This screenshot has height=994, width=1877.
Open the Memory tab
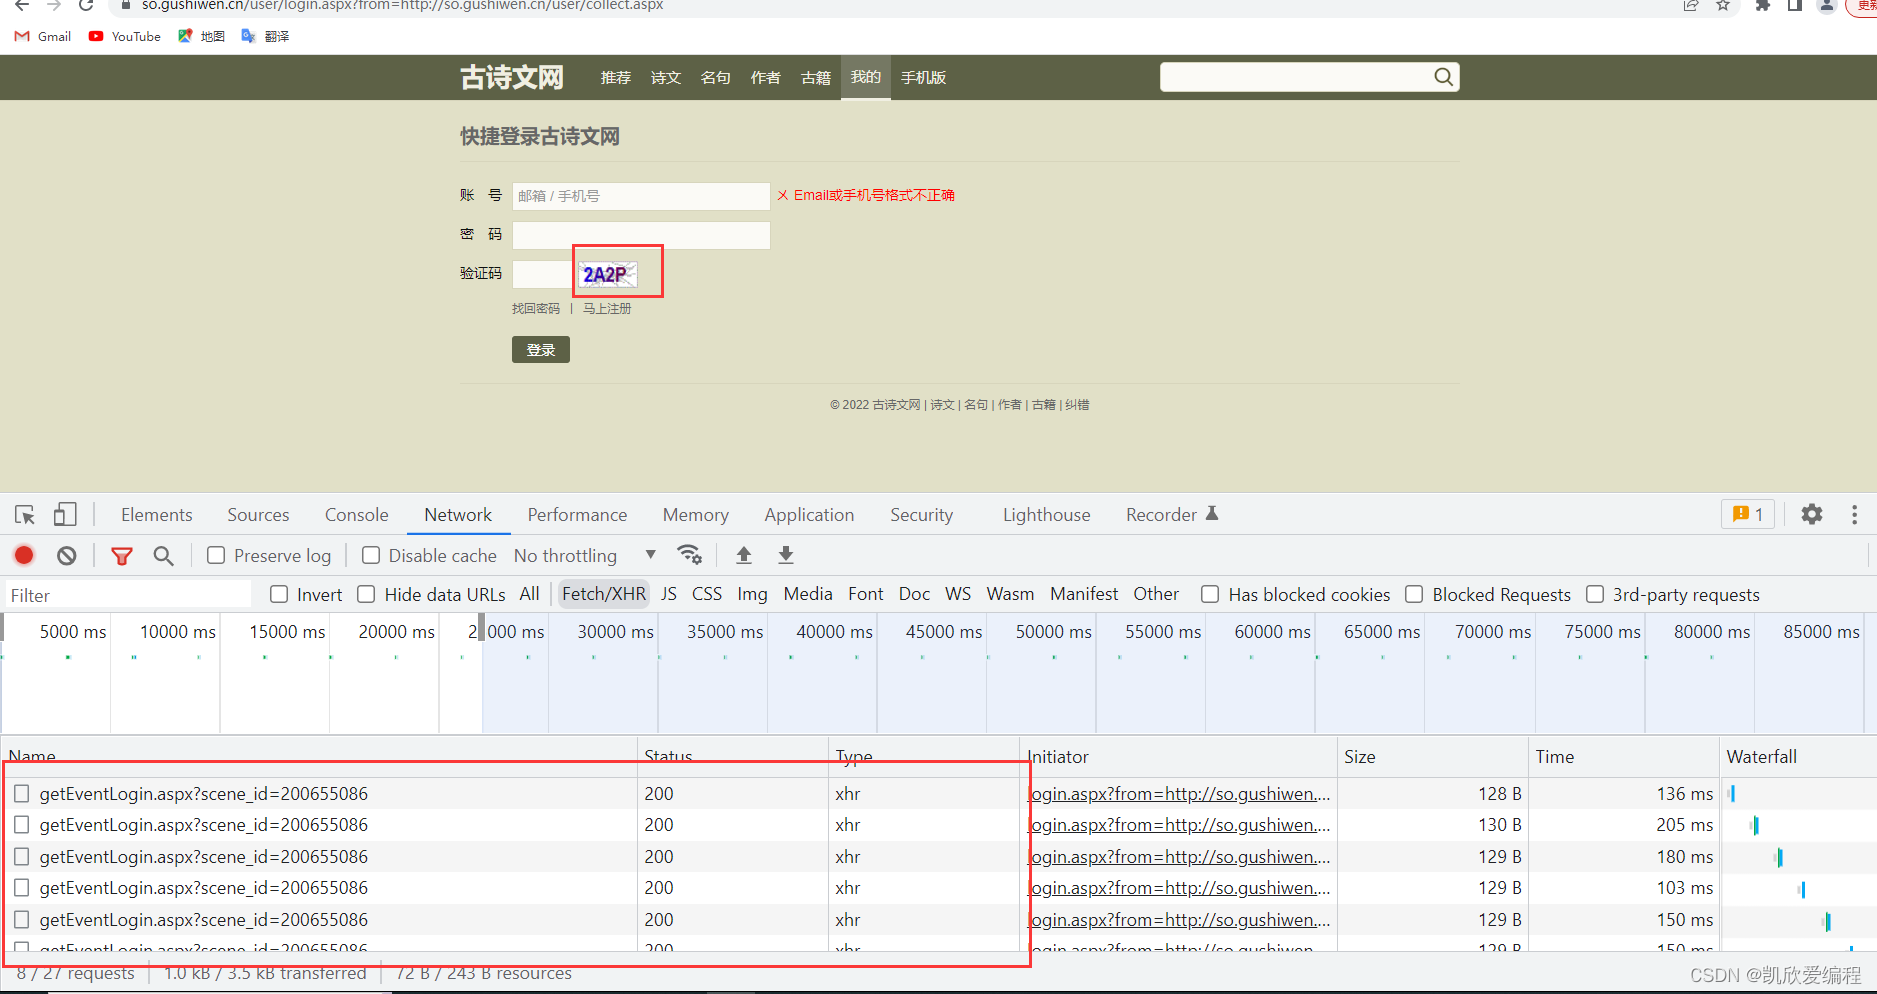tap(695, 514)
